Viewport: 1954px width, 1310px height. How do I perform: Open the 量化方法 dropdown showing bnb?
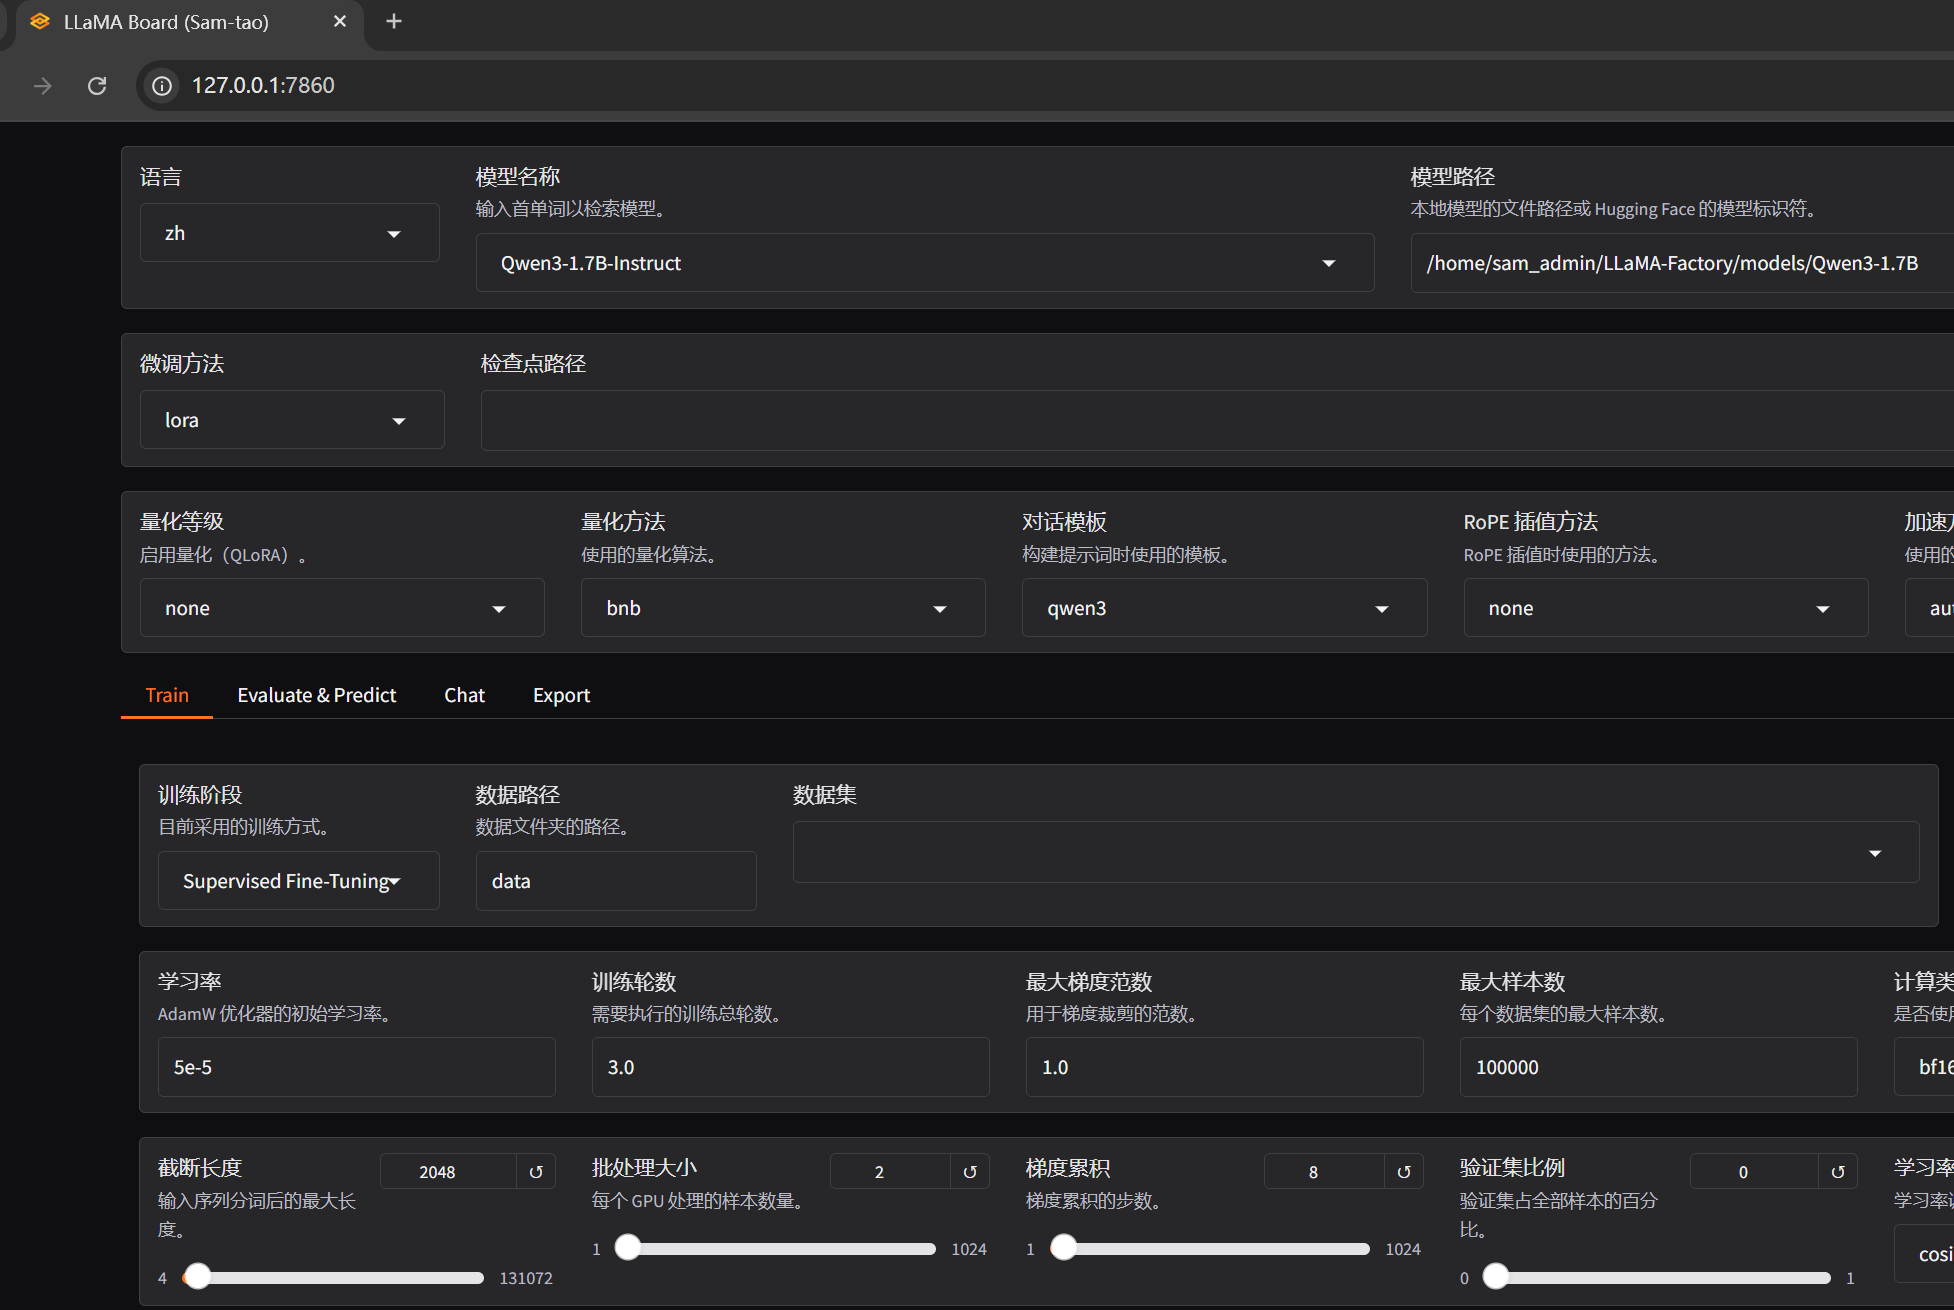[783, 608]
